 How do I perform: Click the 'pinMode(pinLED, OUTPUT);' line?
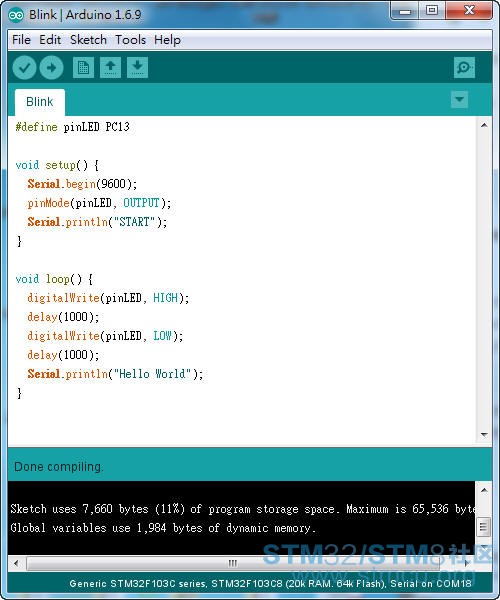(99, 203)
